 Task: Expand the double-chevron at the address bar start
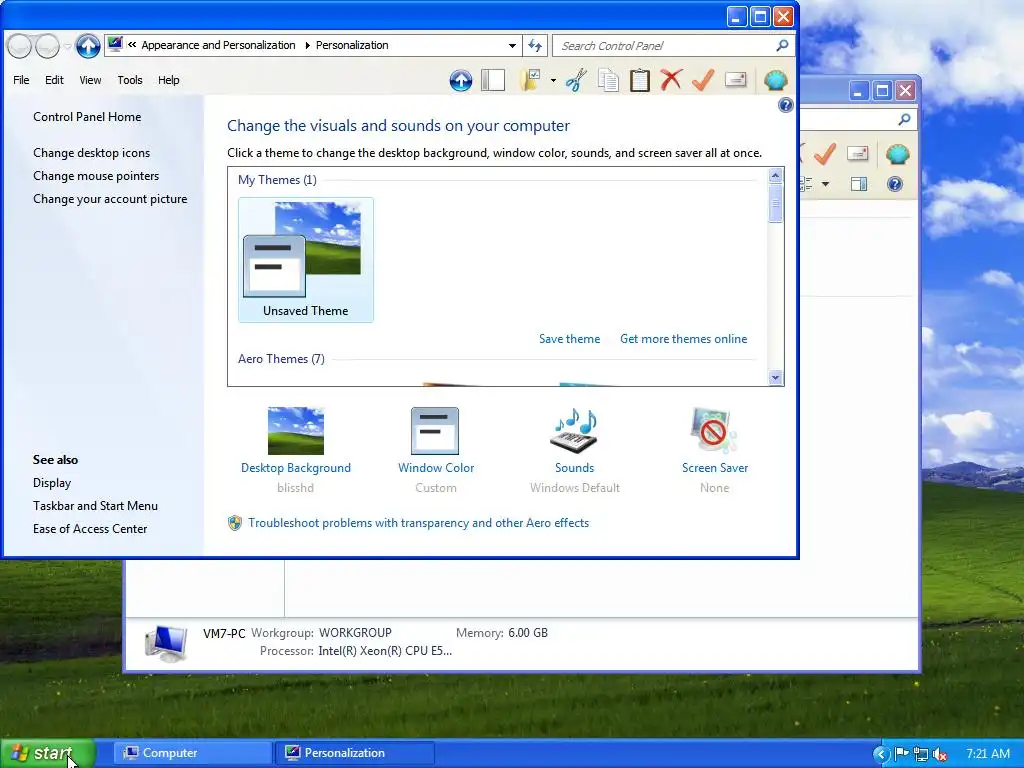(132, 45)
